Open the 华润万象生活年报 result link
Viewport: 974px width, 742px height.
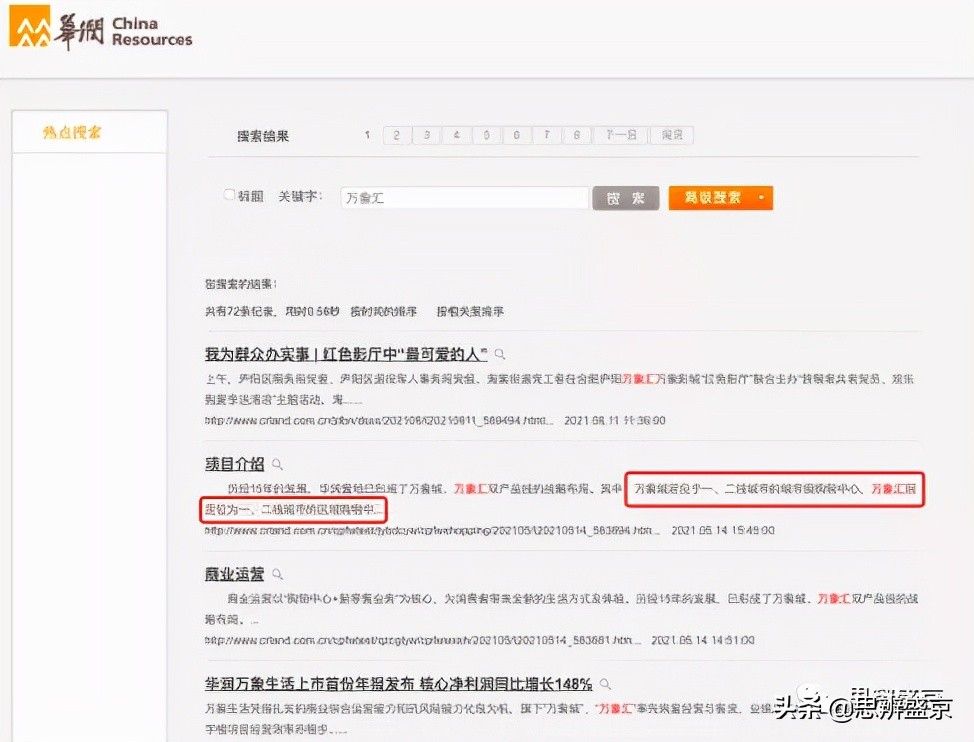[400, 684]
